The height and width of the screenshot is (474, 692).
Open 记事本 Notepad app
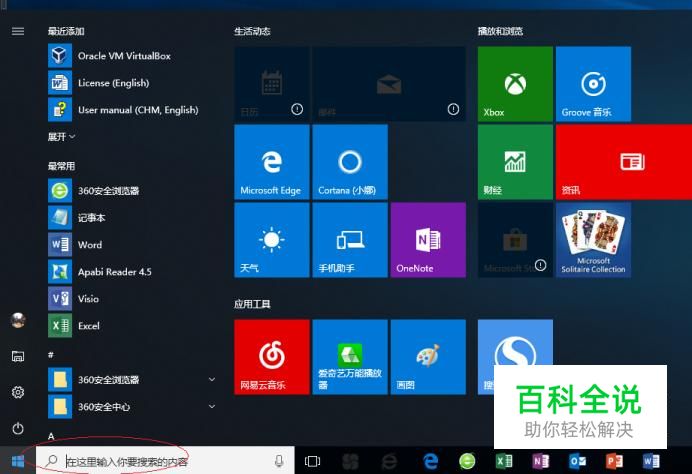[132, 218]
